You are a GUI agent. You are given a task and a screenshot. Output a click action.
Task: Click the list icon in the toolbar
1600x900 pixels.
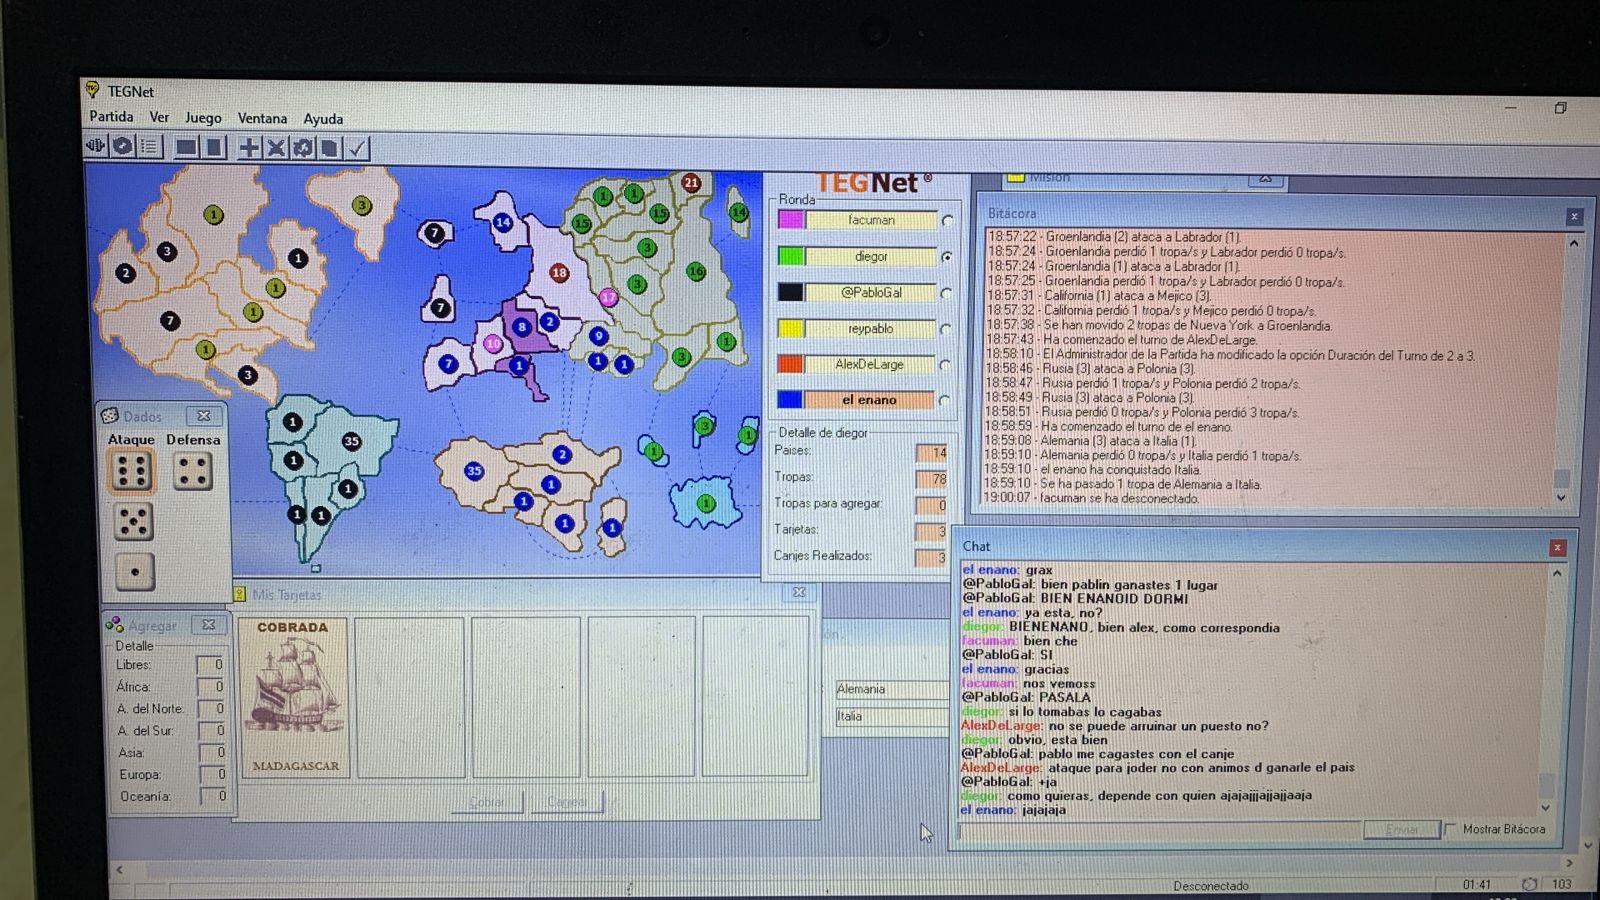tap(150, 147)
